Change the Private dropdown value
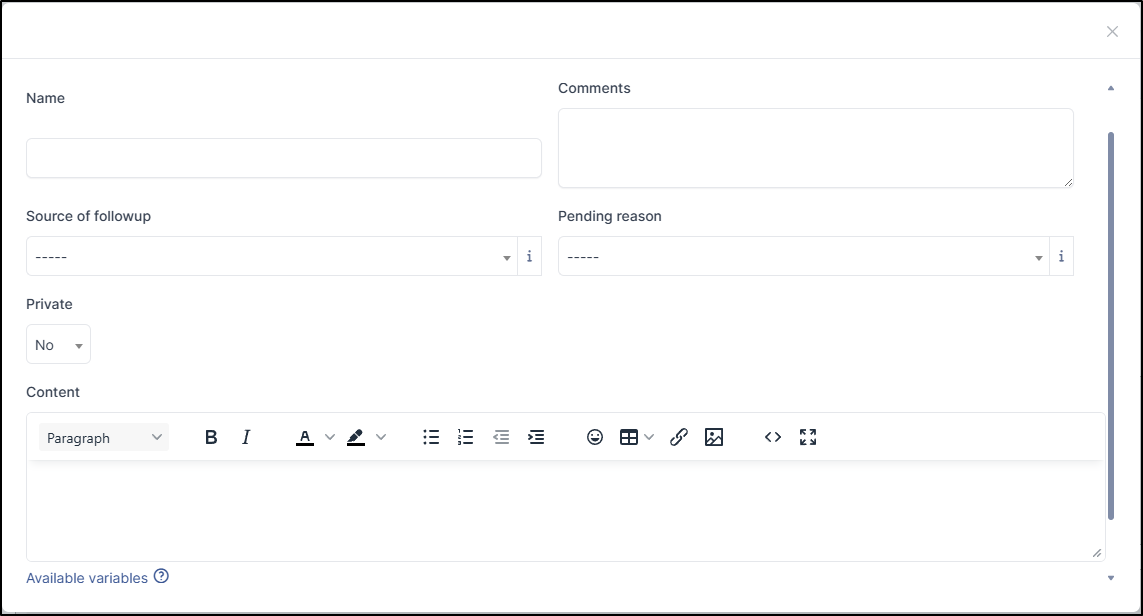 (x=58, y=345)
